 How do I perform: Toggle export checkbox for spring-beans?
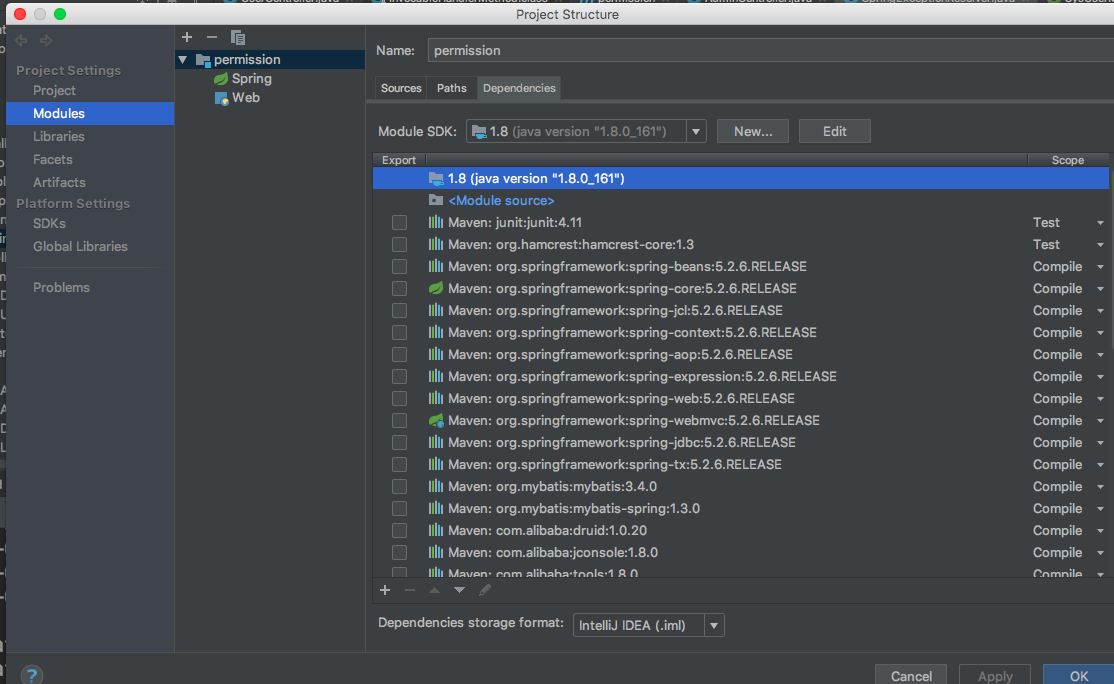(399, 266)
